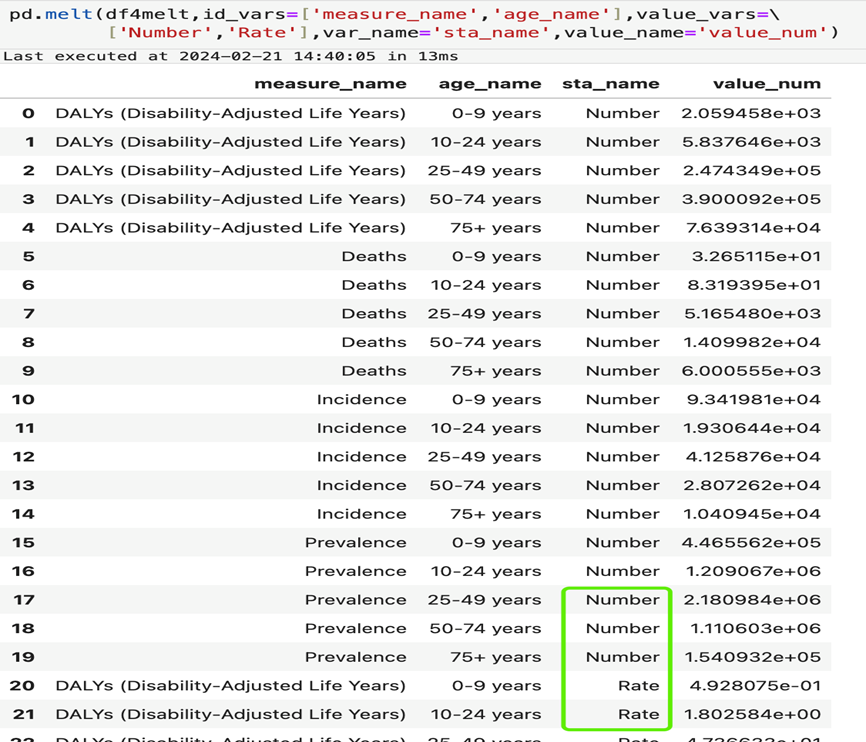Click value 7.639314e+04 in row 4
The width and height of the screenshot is (866, 742).
point(753,228)
